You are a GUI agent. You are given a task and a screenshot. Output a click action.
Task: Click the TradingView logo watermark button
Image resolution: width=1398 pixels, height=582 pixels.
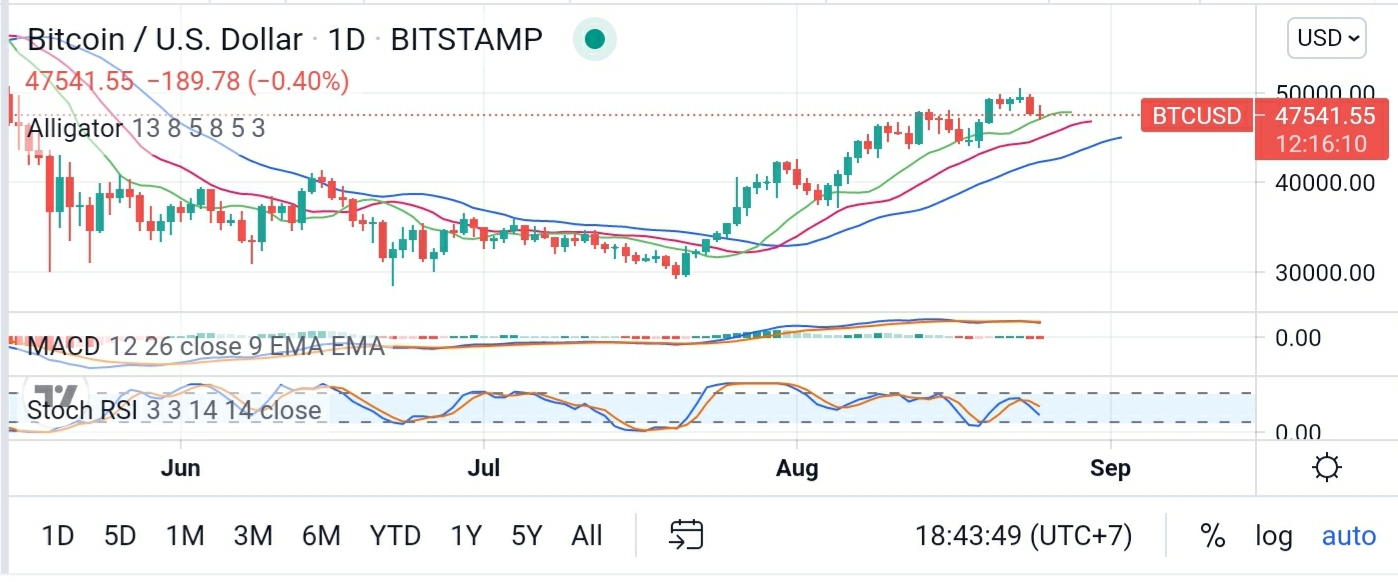coord(56,398)
